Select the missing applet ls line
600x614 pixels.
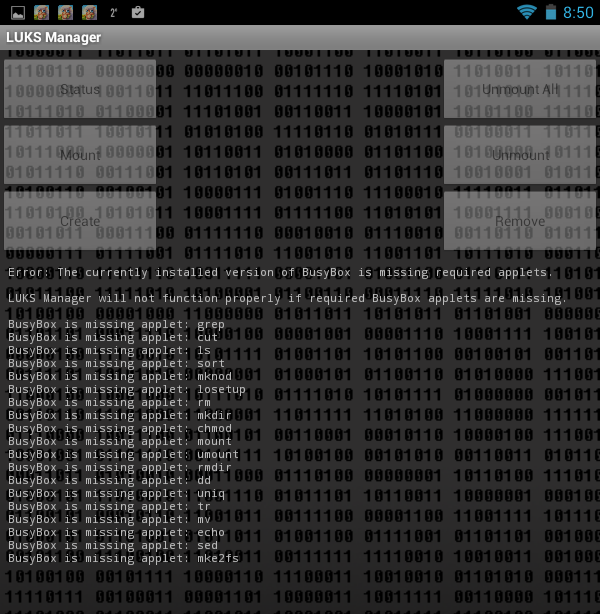point(109,350)
